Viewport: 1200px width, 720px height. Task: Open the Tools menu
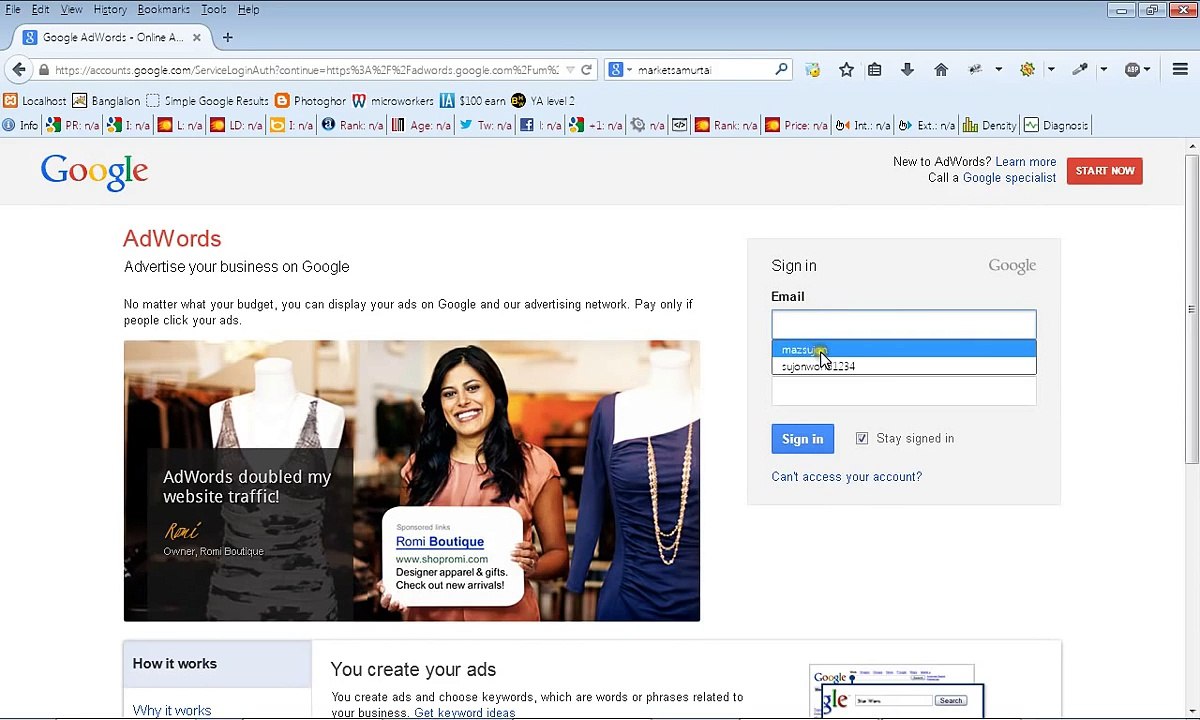click(x=213, y=9)
